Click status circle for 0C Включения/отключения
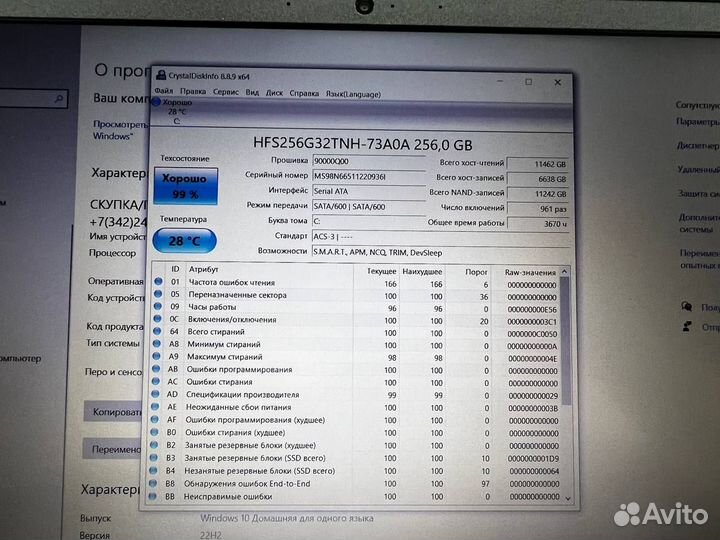This screenshot has width=720, height=540. pyautogui.click(x=158, y=318)
